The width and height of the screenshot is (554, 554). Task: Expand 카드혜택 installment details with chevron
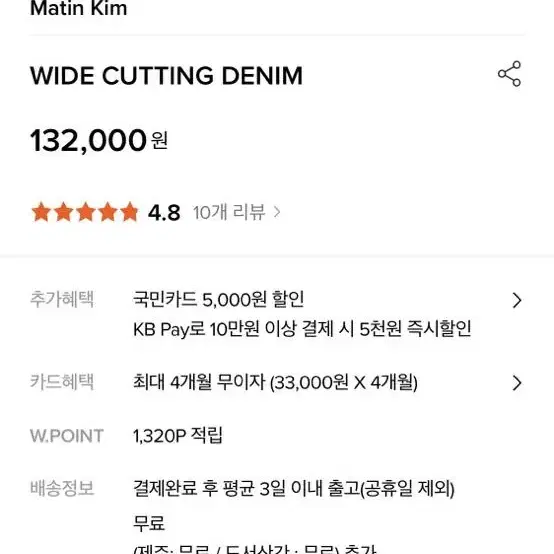(x=517, y=383)
